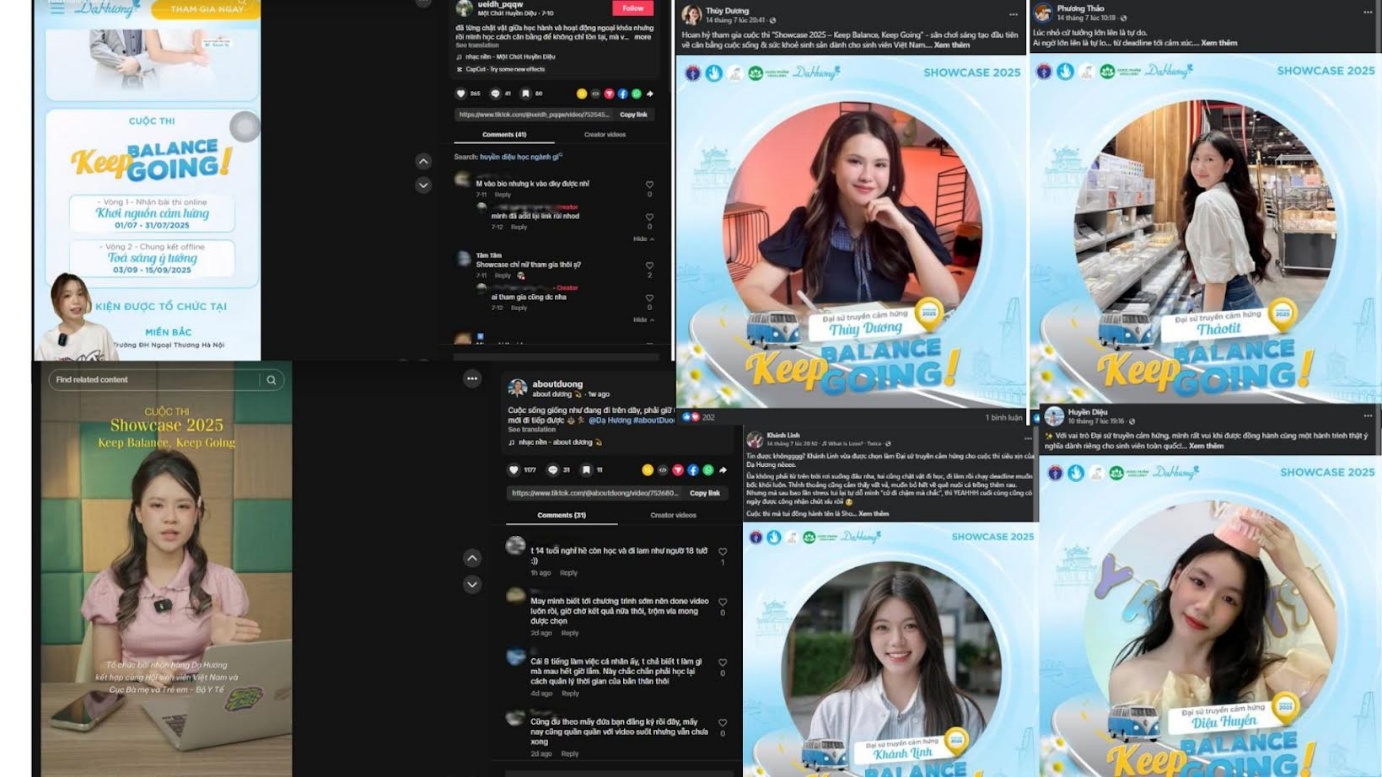Open the 202 reactions count
This screenshot has width=1382, height=777.
[699, 417]
